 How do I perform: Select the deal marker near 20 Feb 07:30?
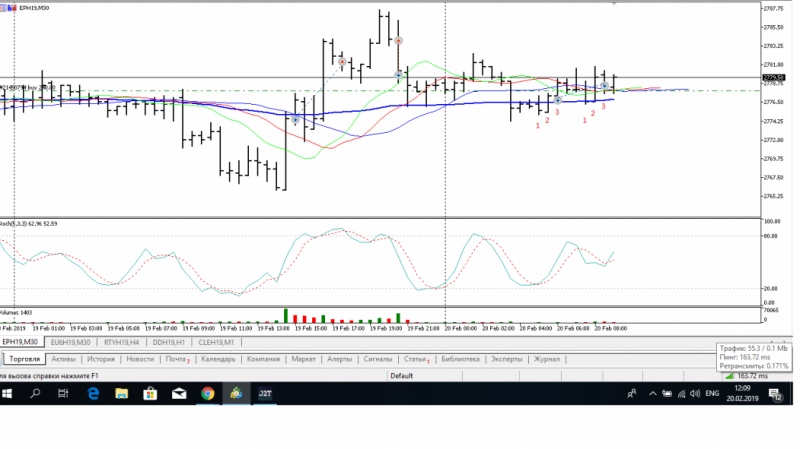point(604,86)
